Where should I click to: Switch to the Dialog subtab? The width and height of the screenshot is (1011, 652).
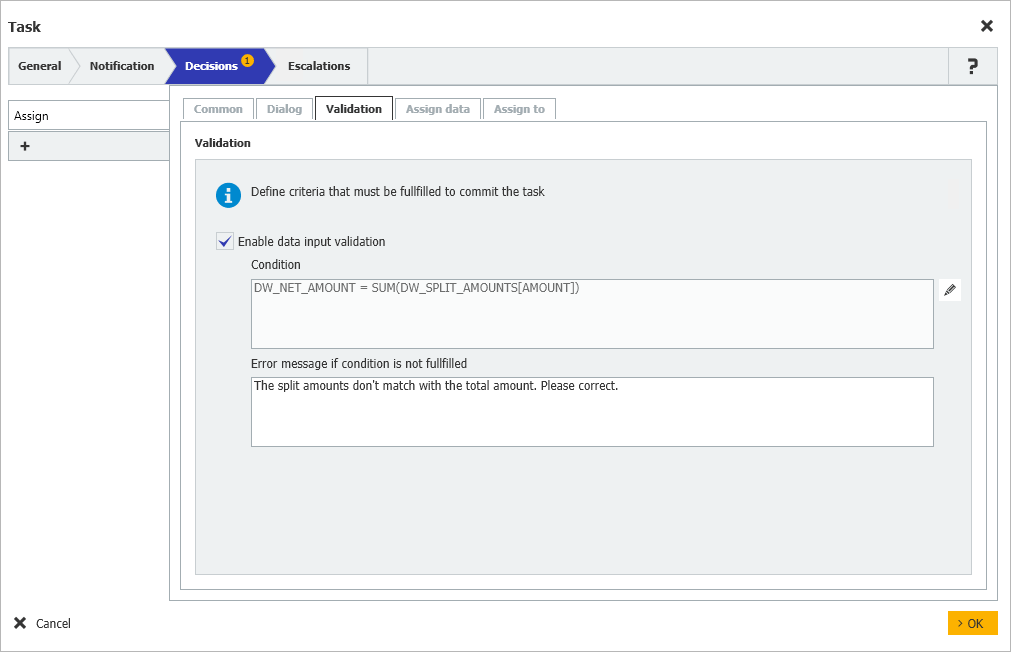coord(284,109)
